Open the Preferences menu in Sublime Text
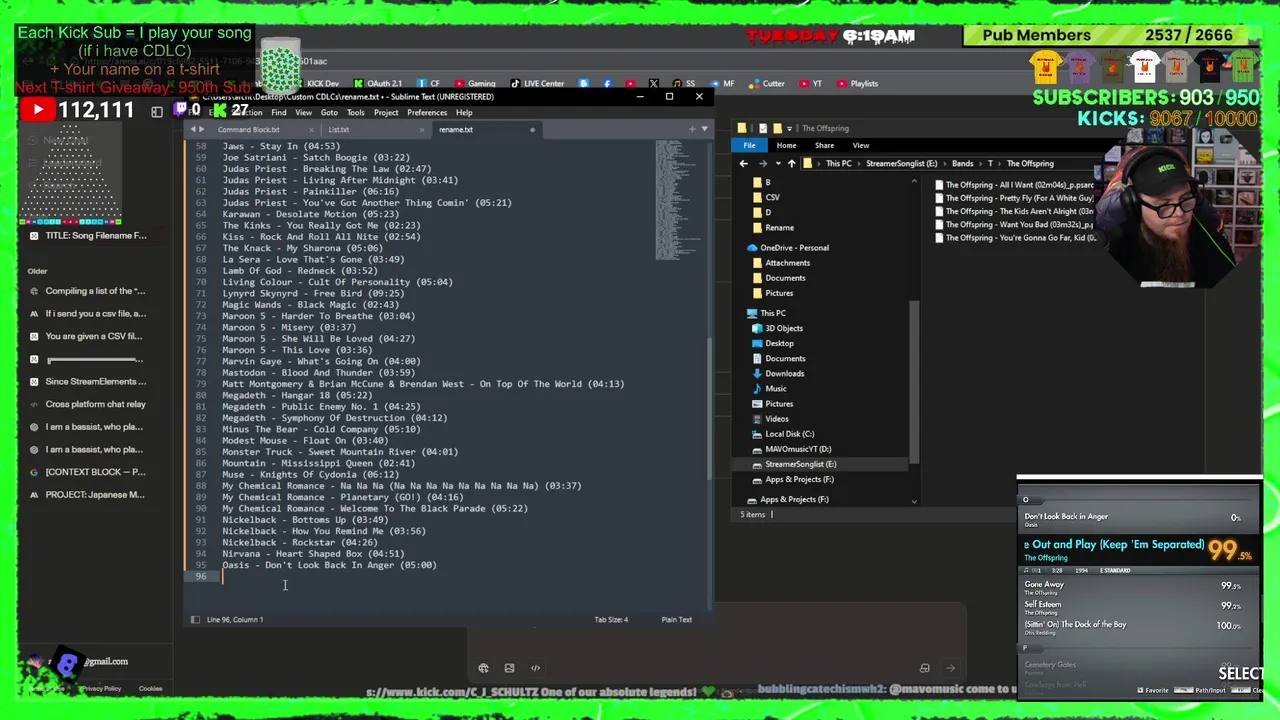The height and width of the screenshot is (720, 1280). [427, 112]
